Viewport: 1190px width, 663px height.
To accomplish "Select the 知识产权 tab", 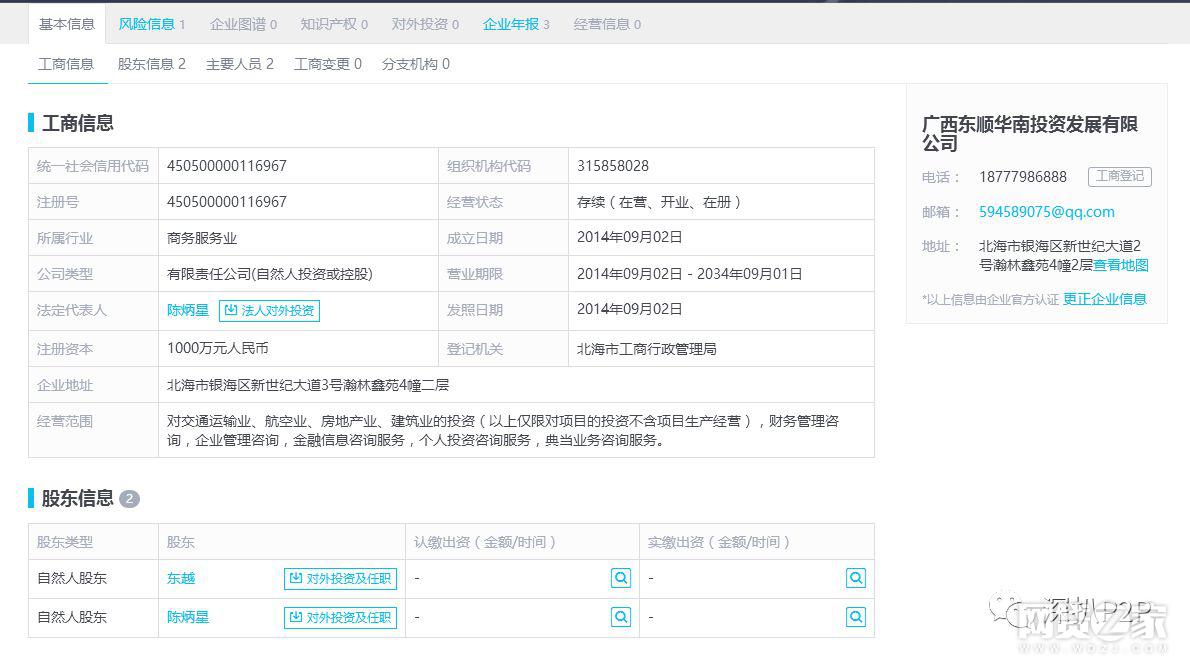I will [334, 24].
